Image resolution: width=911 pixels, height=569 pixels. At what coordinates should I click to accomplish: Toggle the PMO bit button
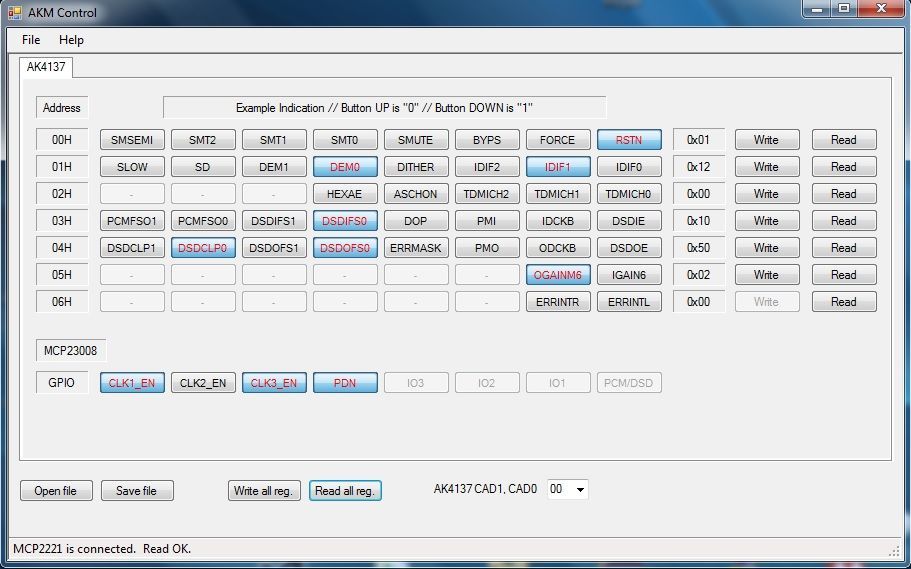tap(487, 248)
